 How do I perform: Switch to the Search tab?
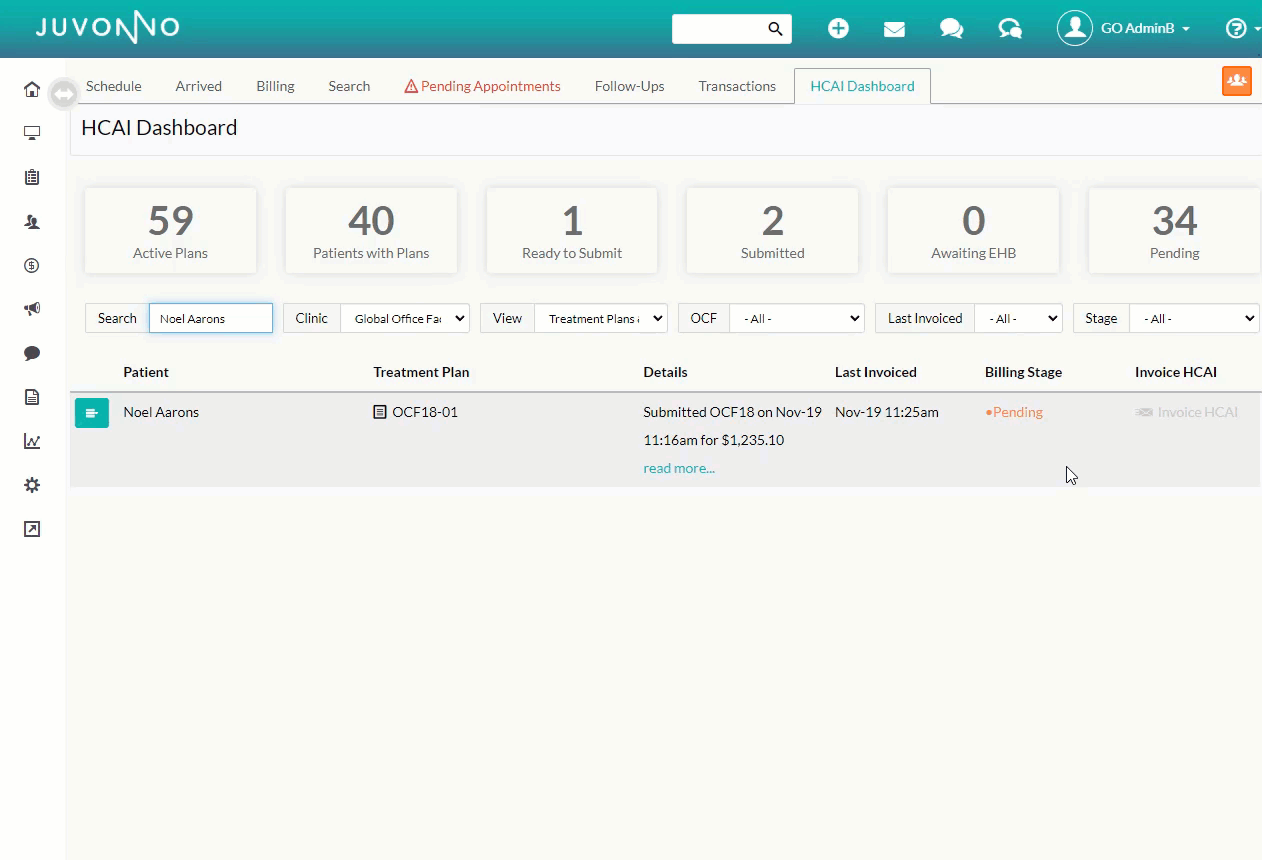tap(349, 86)
